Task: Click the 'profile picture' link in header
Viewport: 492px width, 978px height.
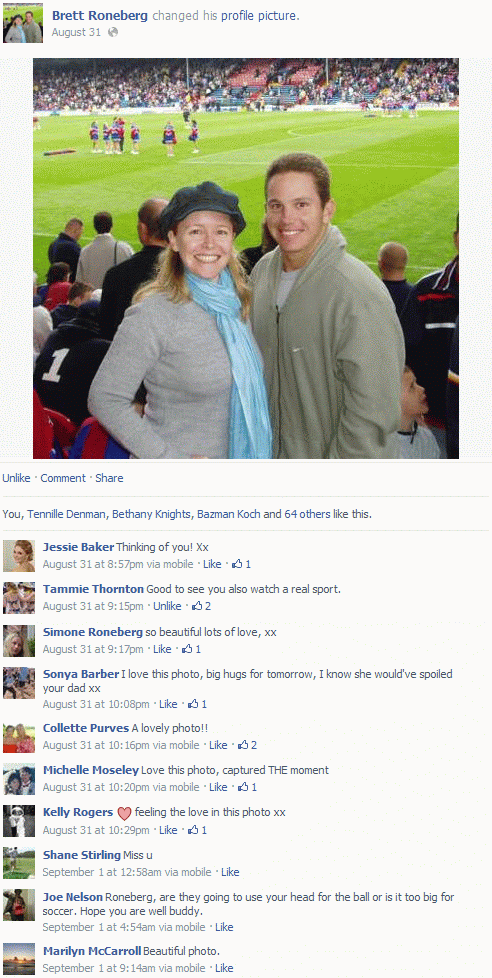Action: pyautogui.click(x=259, y=16)
